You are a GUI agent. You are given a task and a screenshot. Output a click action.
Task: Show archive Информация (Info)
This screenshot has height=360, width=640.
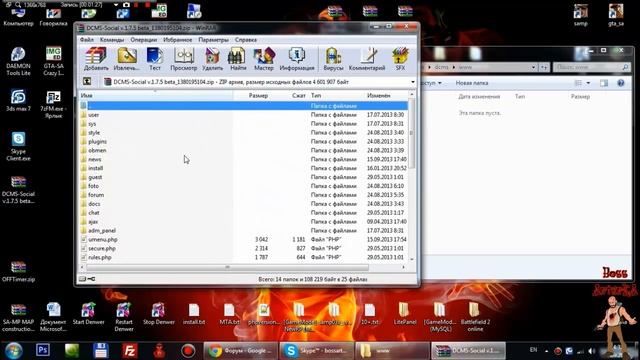(297, 59)
